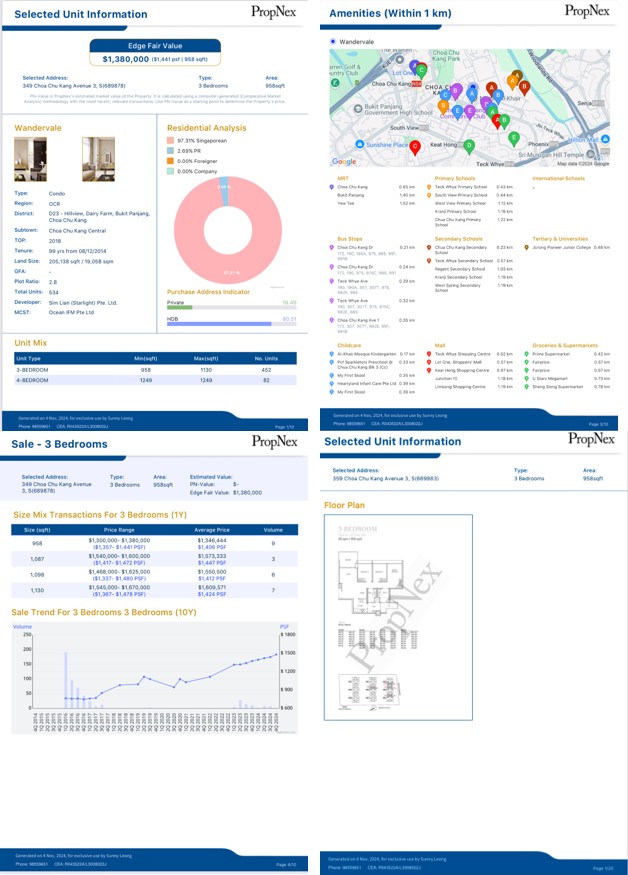Click the blue PR legend swatch
Viewport: 628px width, 875px height.
(x=170, y=151)
